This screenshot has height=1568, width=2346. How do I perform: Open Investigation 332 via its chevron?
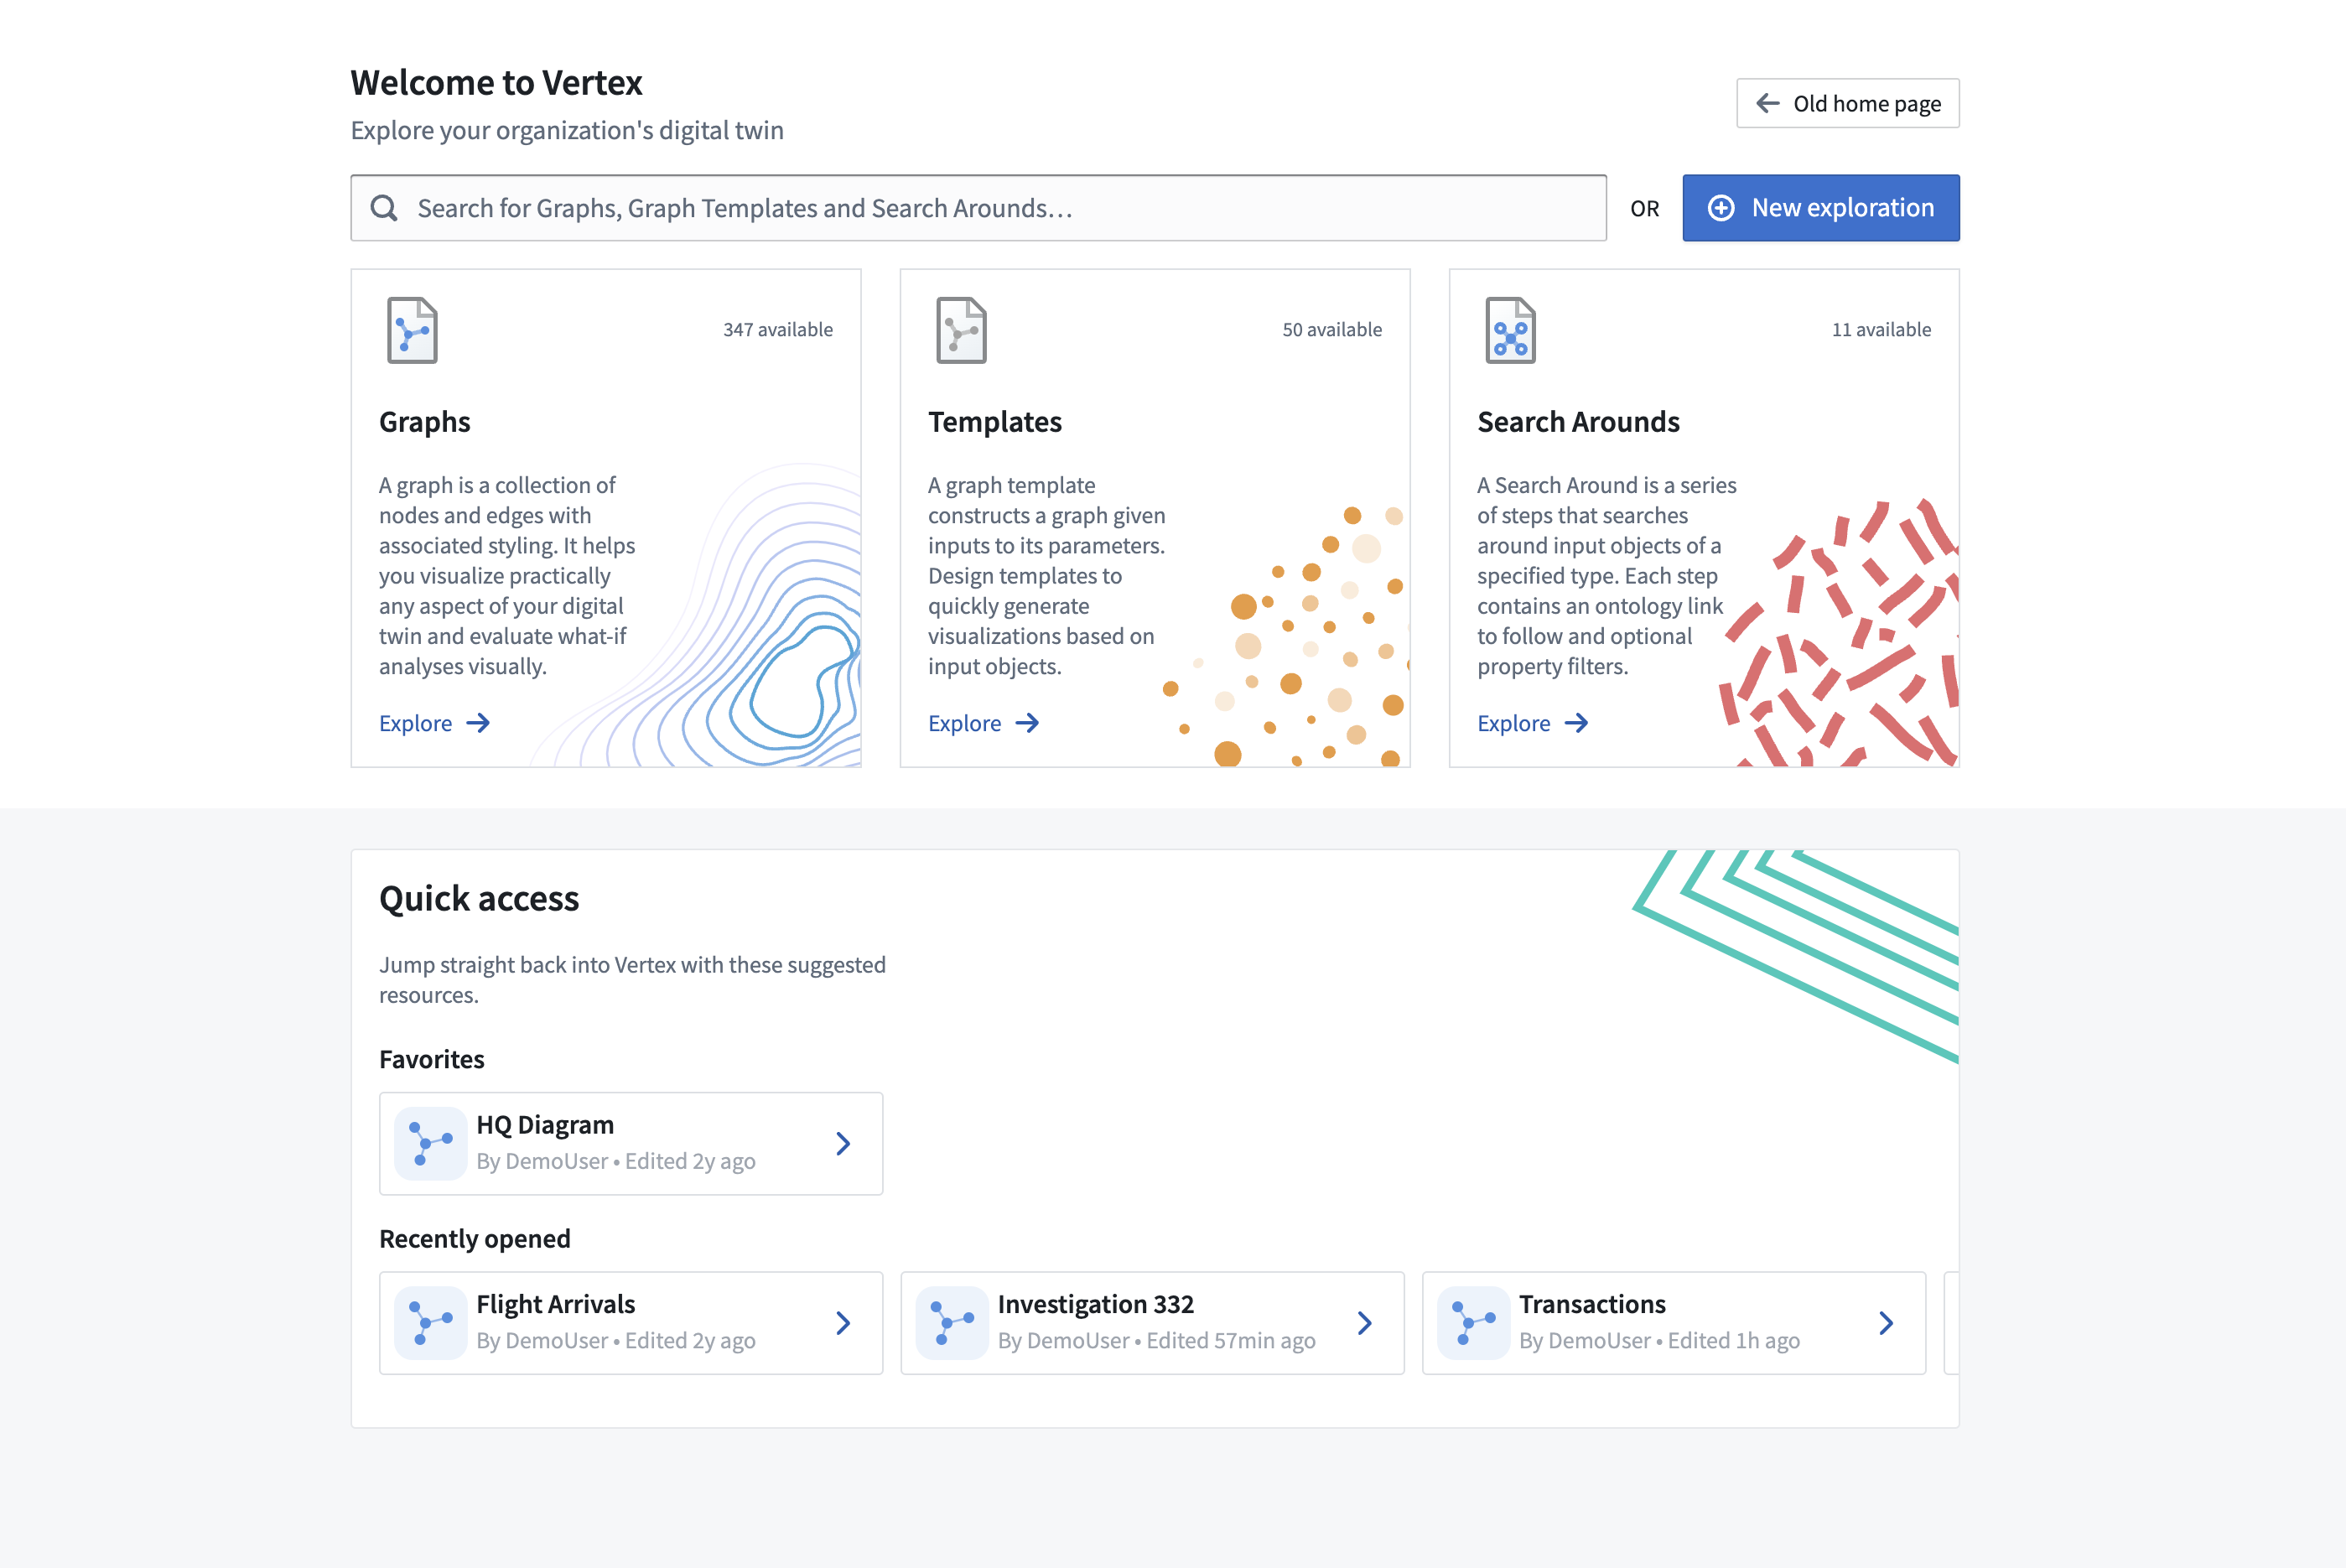click(x=1364, y=1323)
